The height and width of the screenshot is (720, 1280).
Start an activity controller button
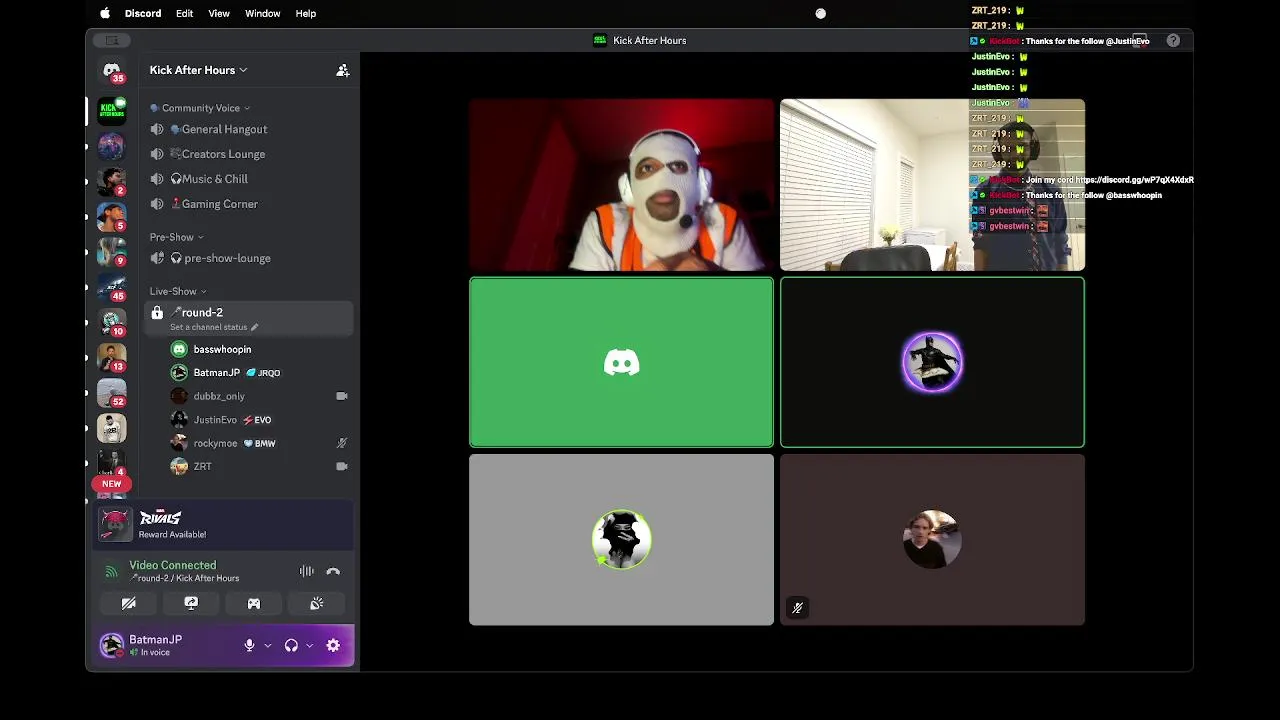pos(254,603)
